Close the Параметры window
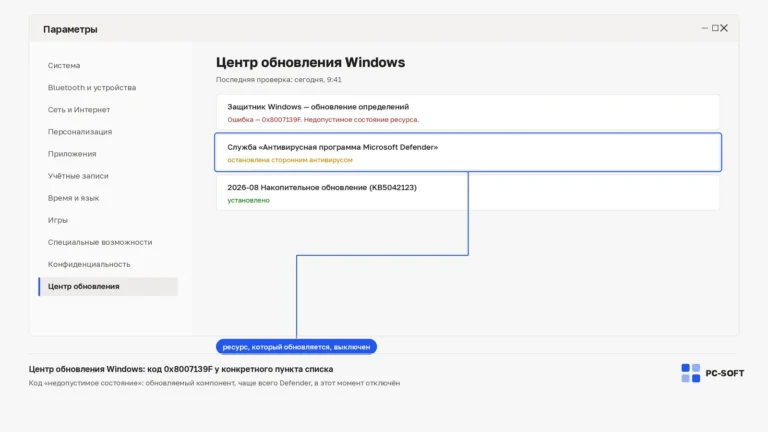Screen dimensions: 768x432 pyautogui.click(x=724, y=28)
